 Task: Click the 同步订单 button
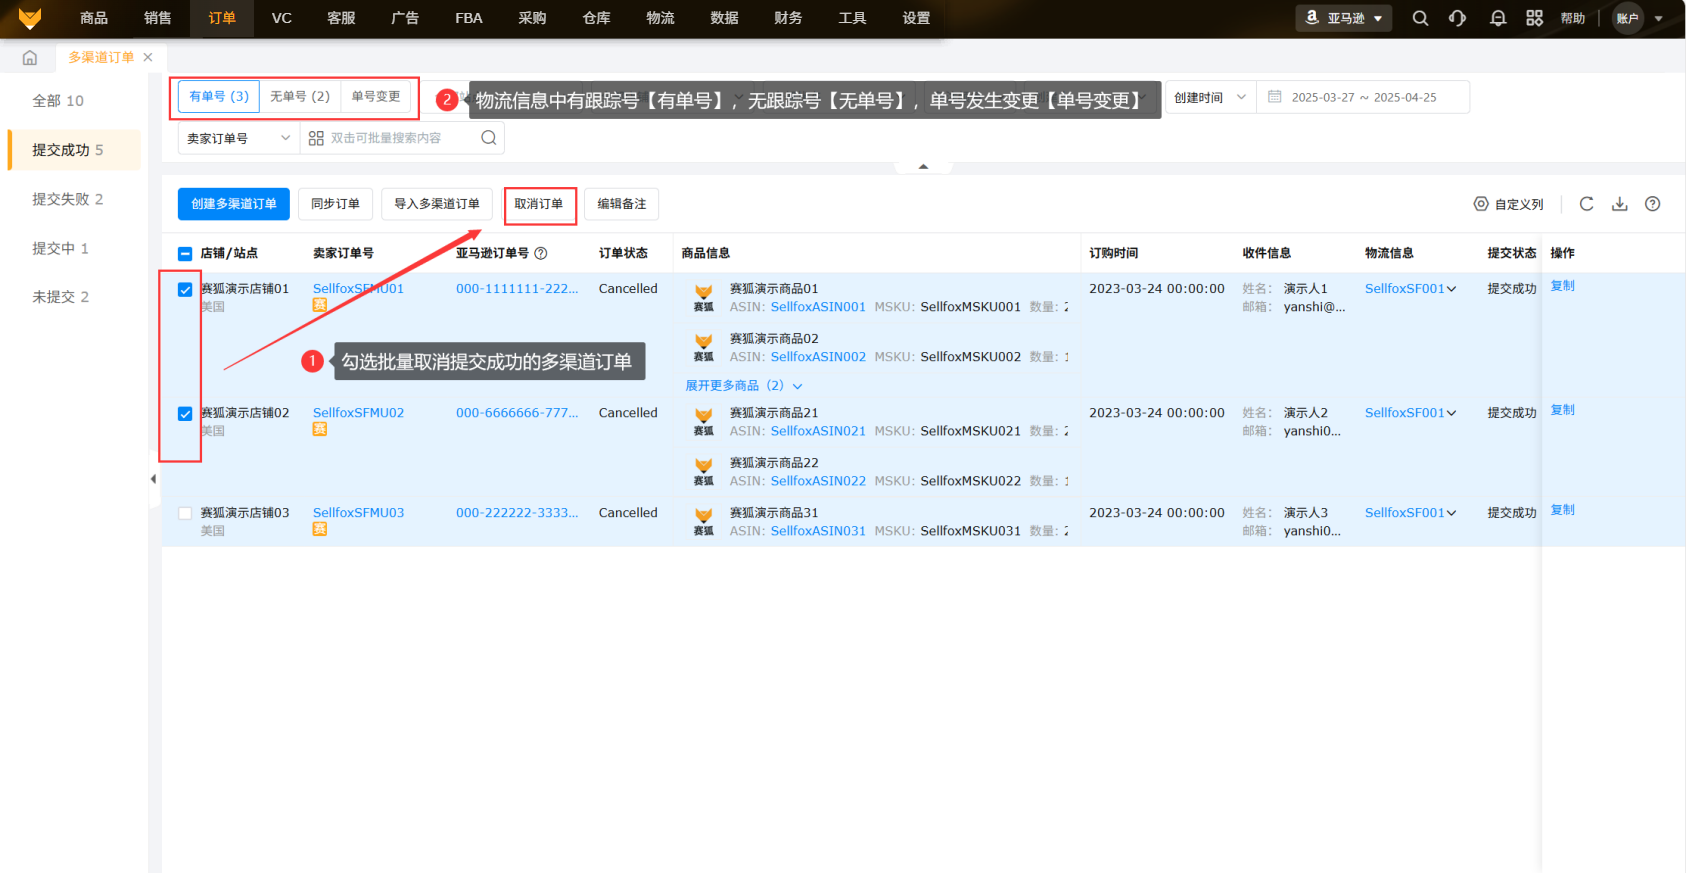(335, 204)
